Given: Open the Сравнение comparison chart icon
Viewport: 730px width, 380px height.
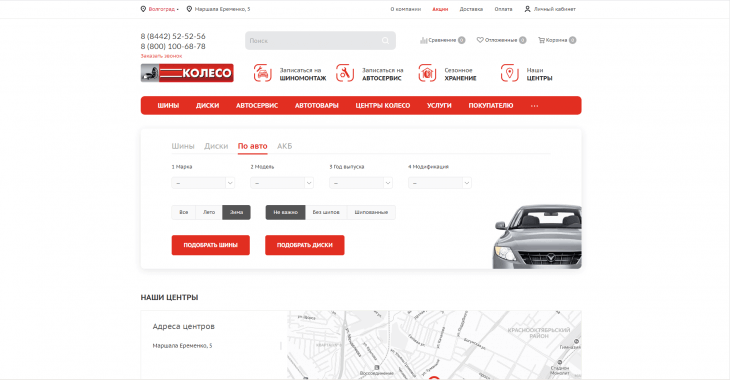Looking at the screenshot, I should [423, 40].
